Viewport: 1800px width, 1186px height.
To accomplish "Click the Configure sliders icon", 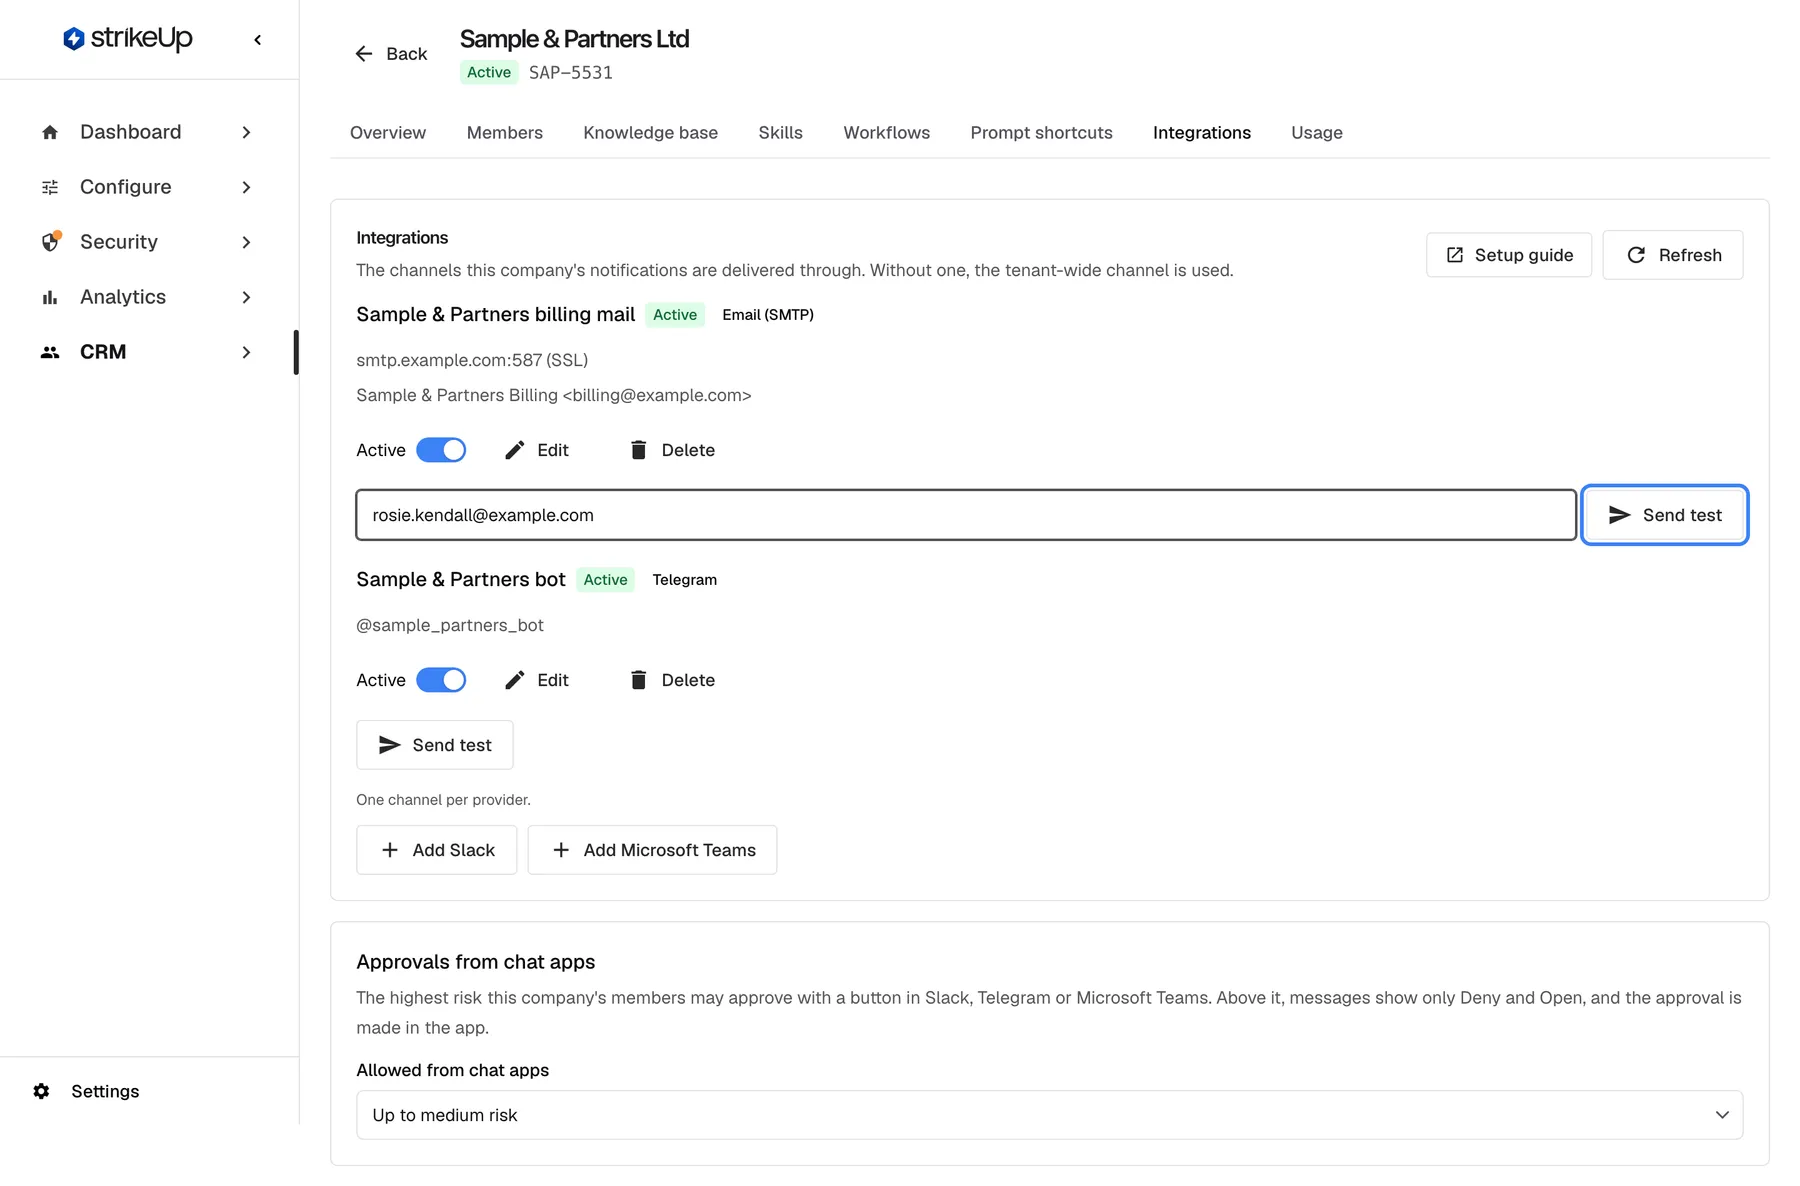I will point(50,187).
